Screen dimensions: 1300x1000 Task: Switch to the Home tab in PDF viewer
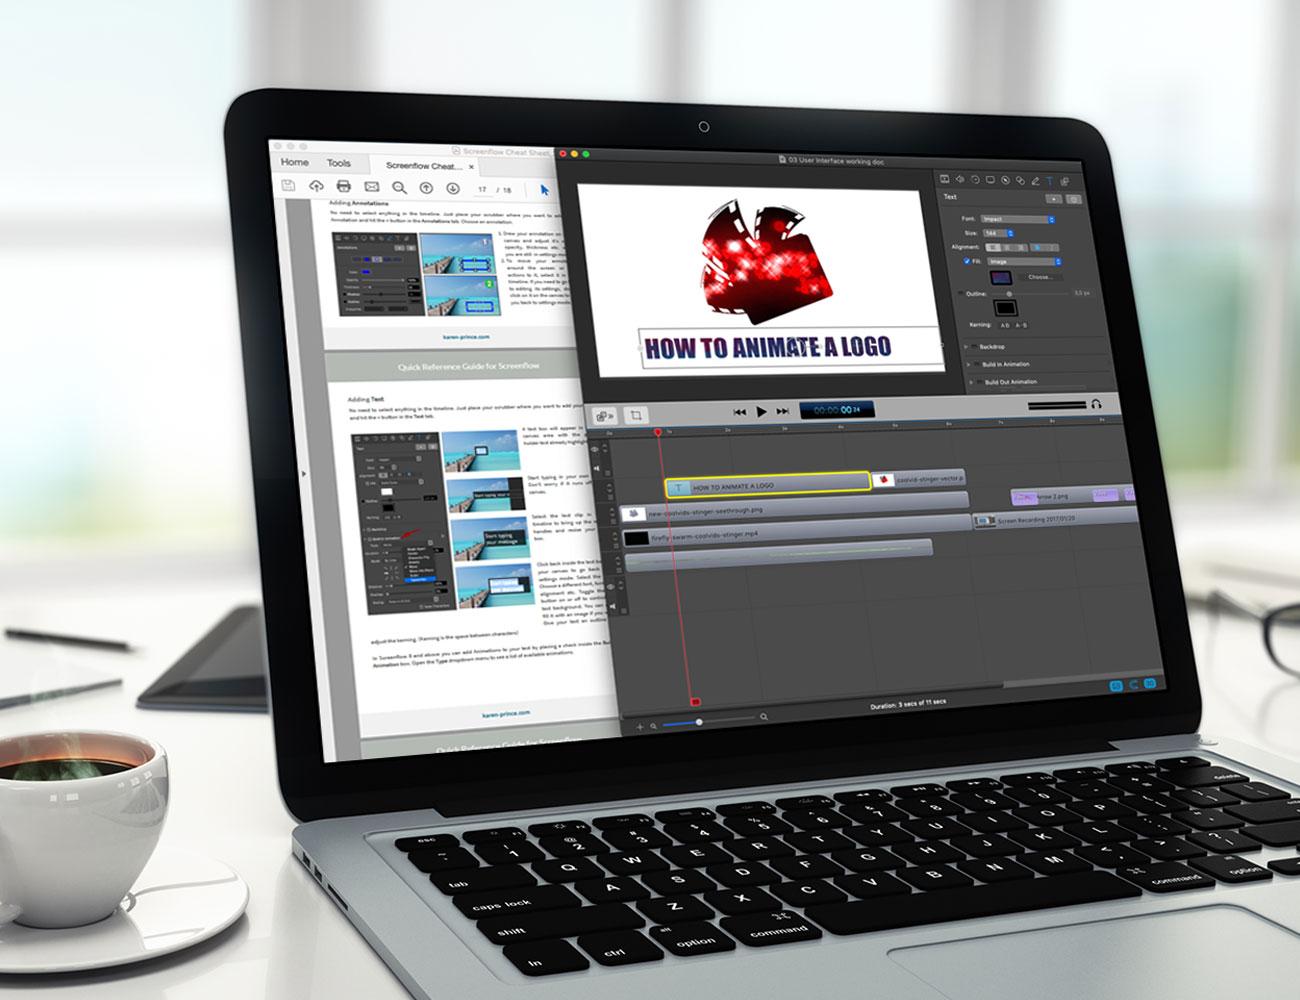click(x=295, y=162)
